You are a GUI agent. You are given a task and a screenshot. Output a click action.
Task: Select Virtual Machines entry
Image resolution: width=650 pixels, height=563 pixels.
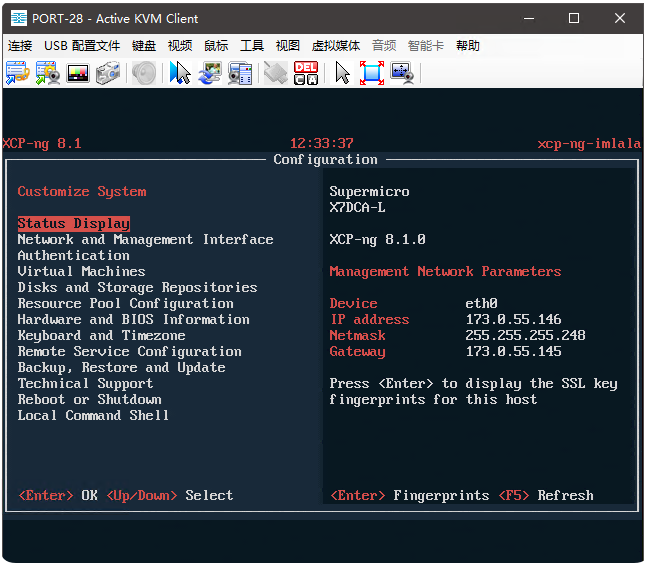[81, 272]
